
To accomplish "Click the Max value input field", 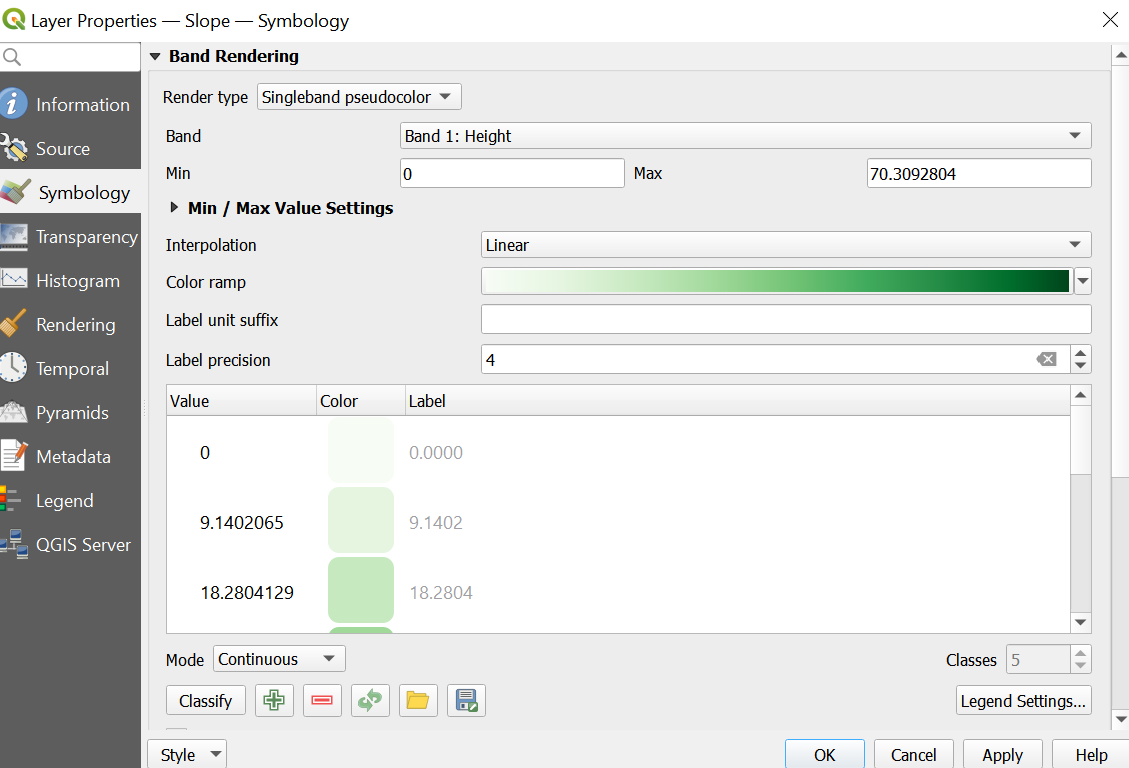I will pyautogui.click(x=979, y=173).
